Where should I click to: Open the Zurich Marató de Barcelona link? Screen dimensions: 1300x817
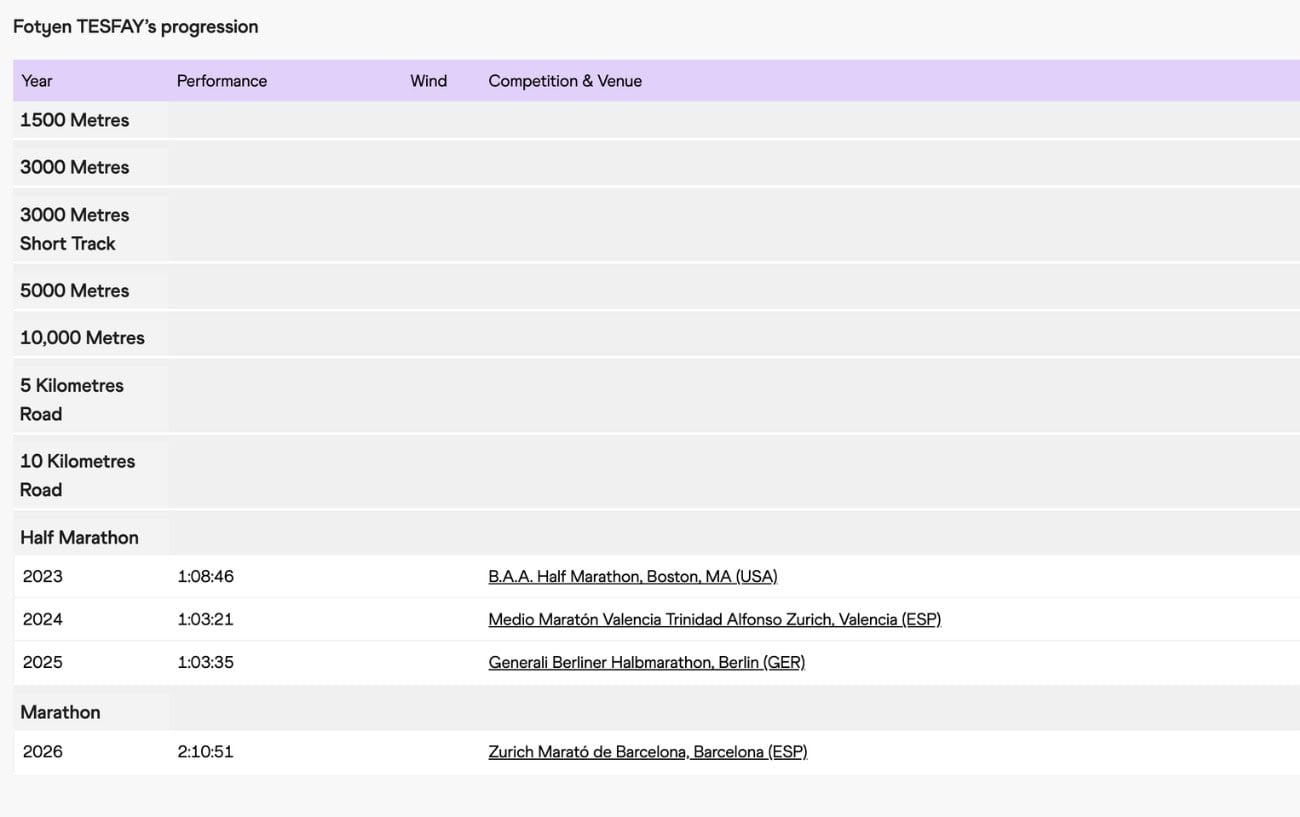click(x=647, y=751)
